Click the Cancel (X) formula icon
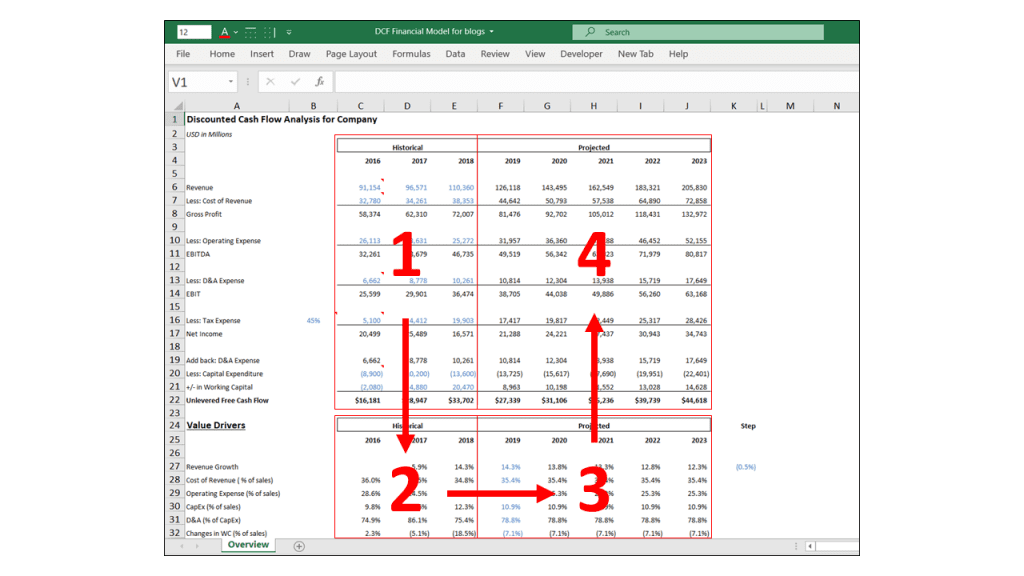Image resolution: width=1024 pixels, height=576 pixels. [x=270, y=82]
